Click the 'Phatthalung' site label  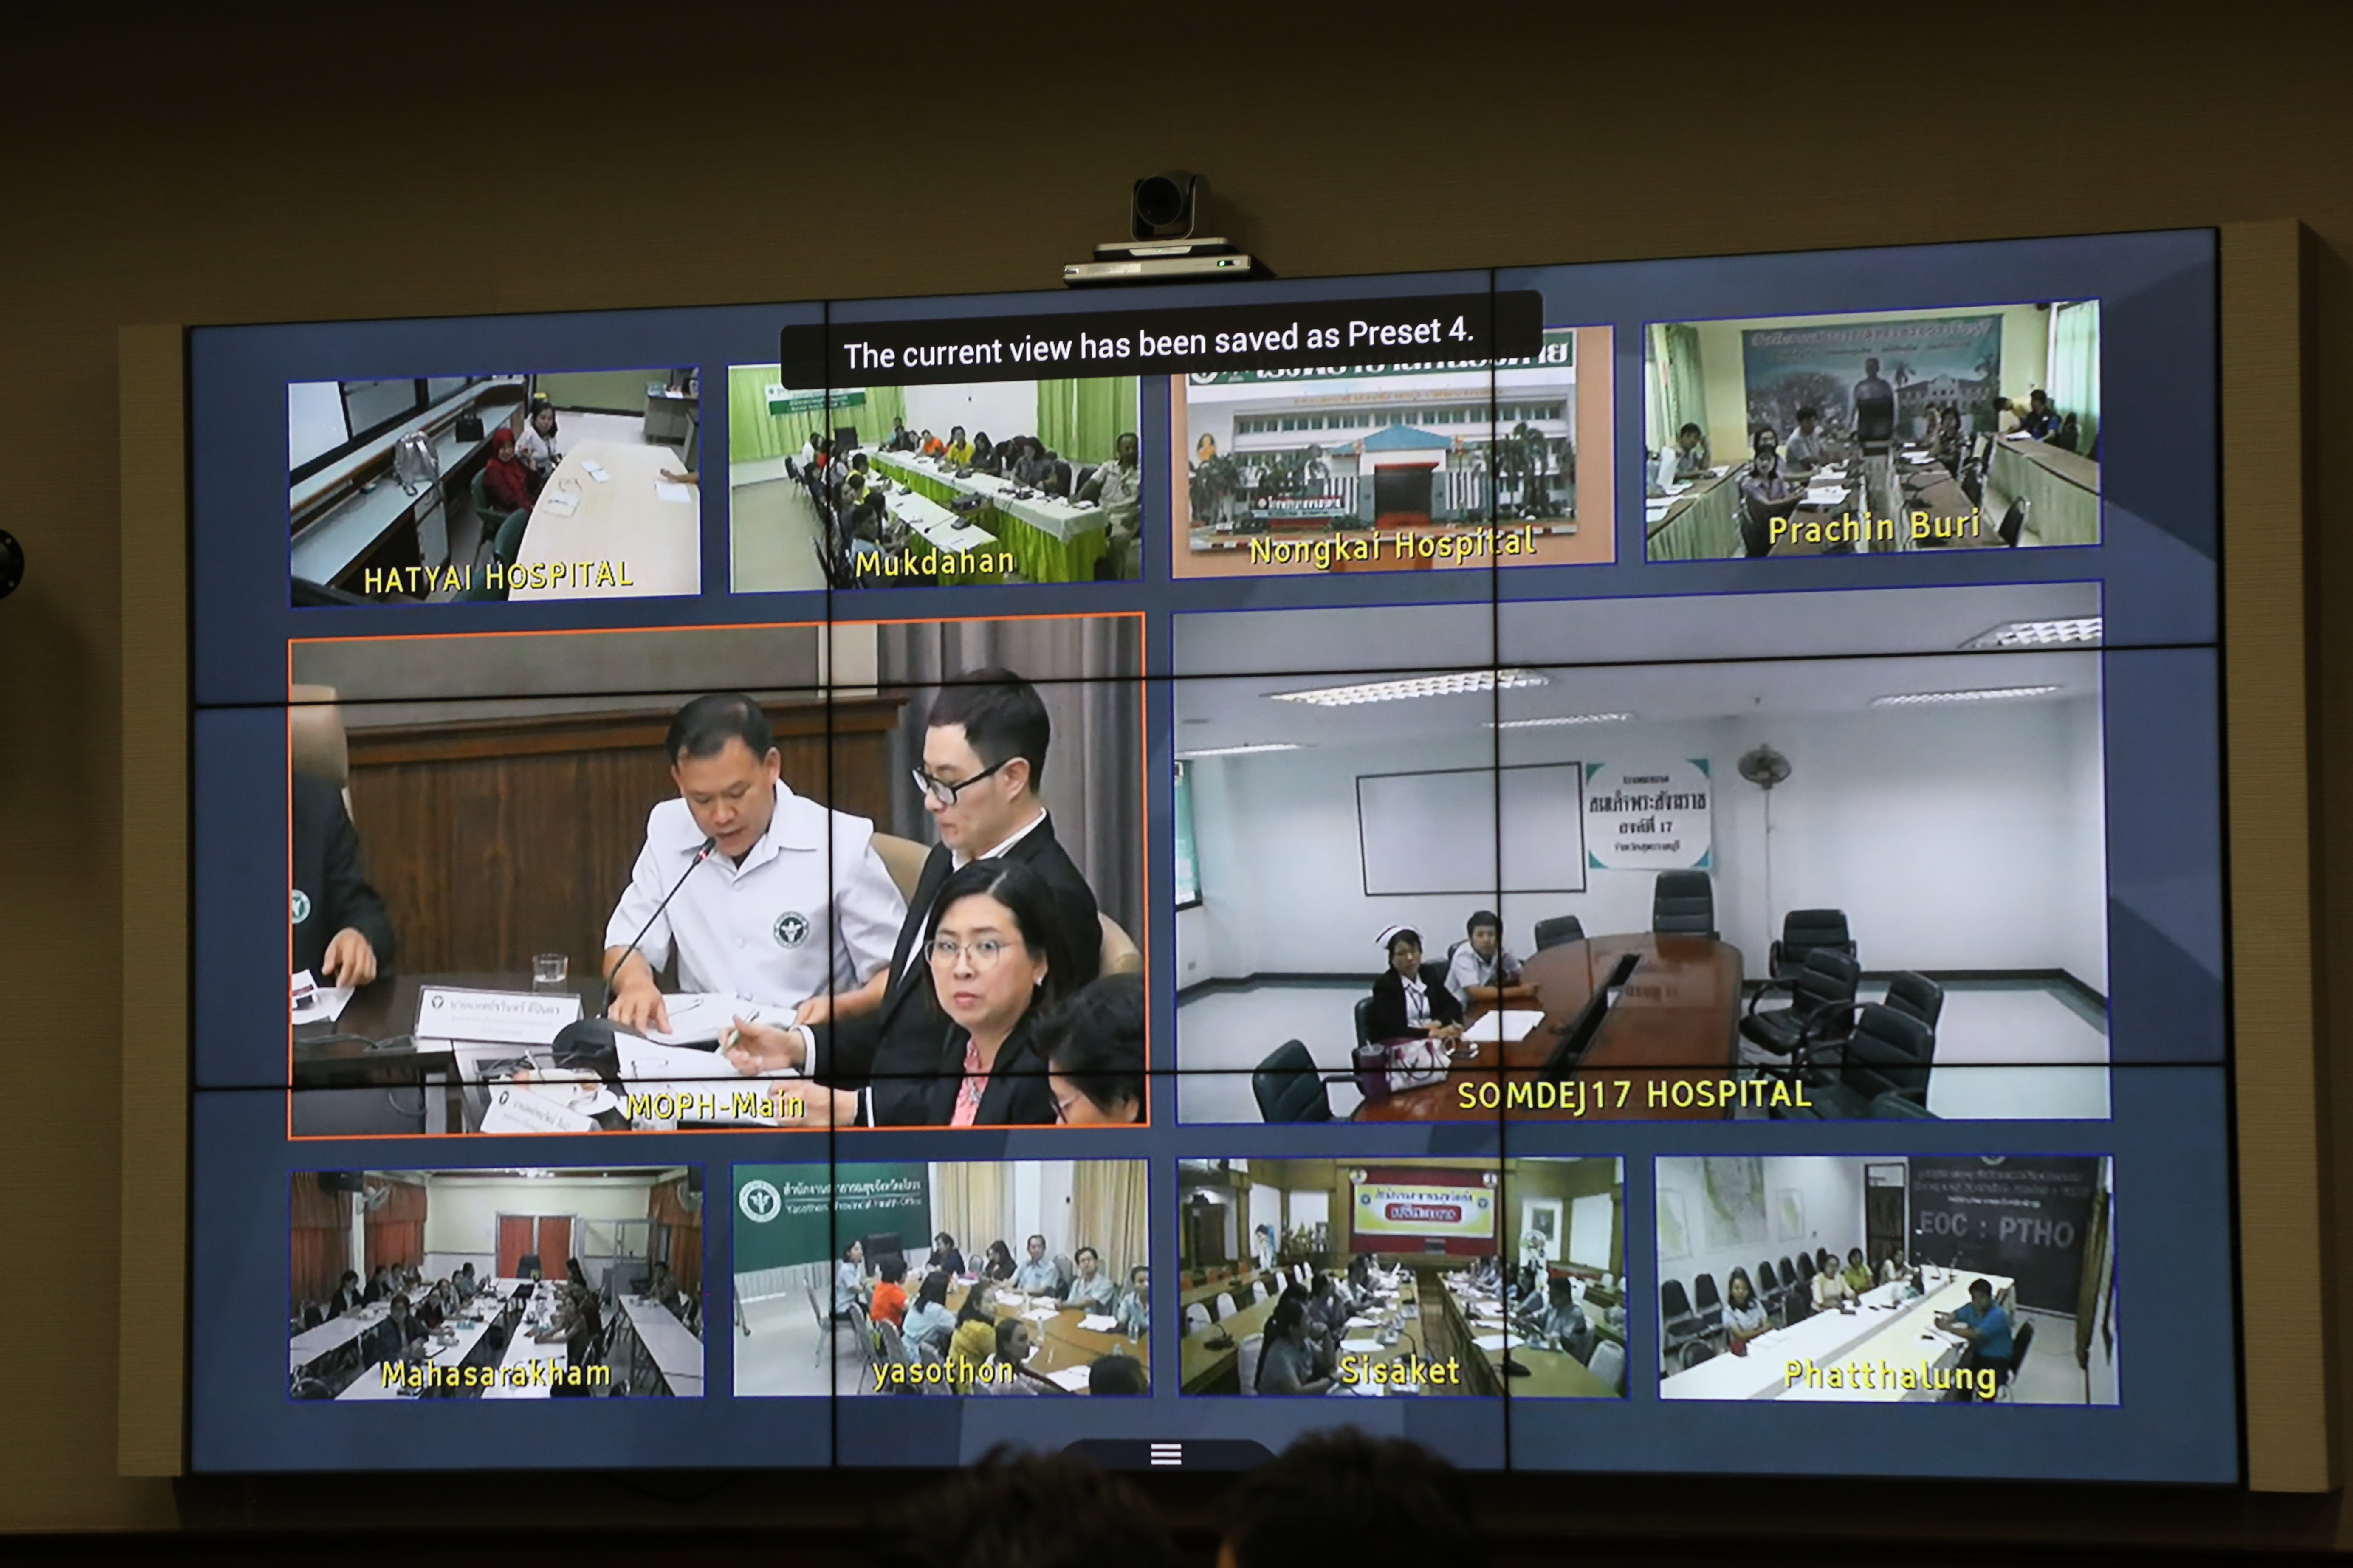1890,1376
